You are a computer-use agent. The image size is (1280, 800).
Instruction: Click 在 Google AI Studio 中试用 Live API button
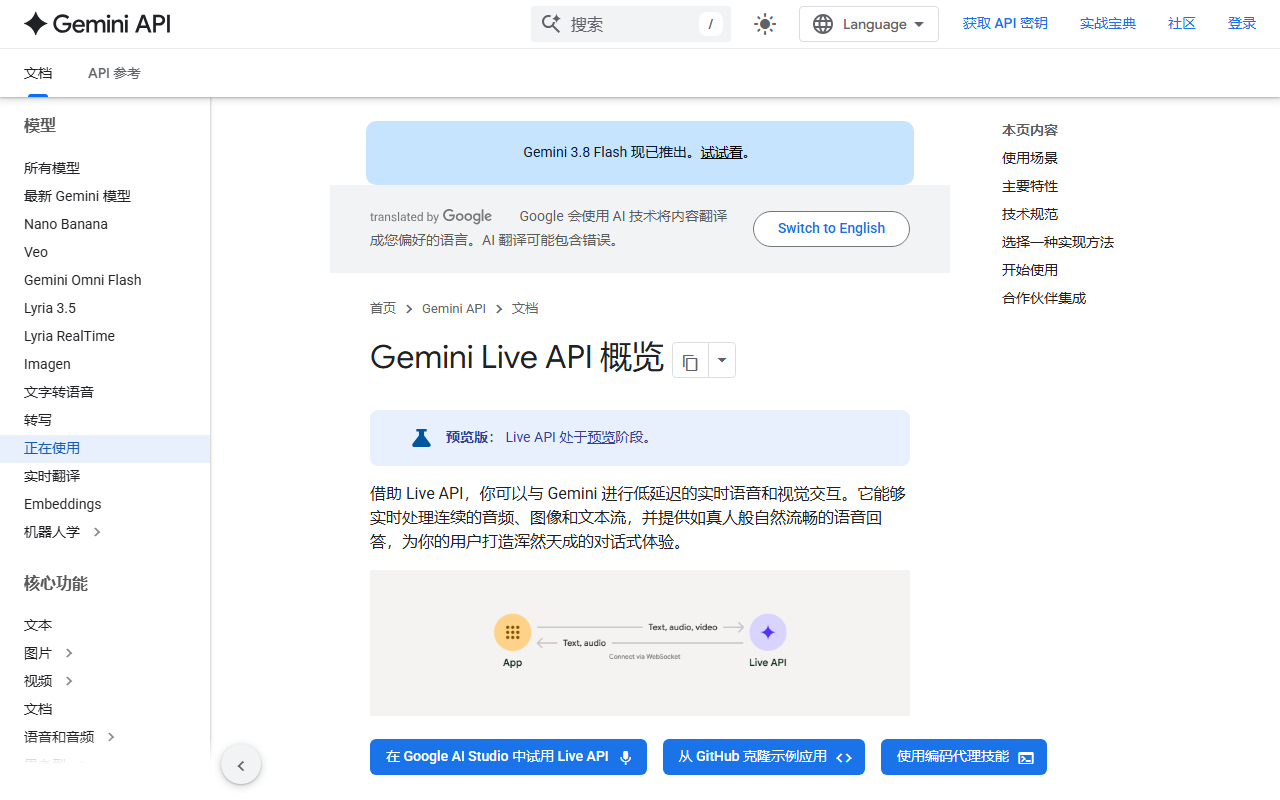coord(508,757)
